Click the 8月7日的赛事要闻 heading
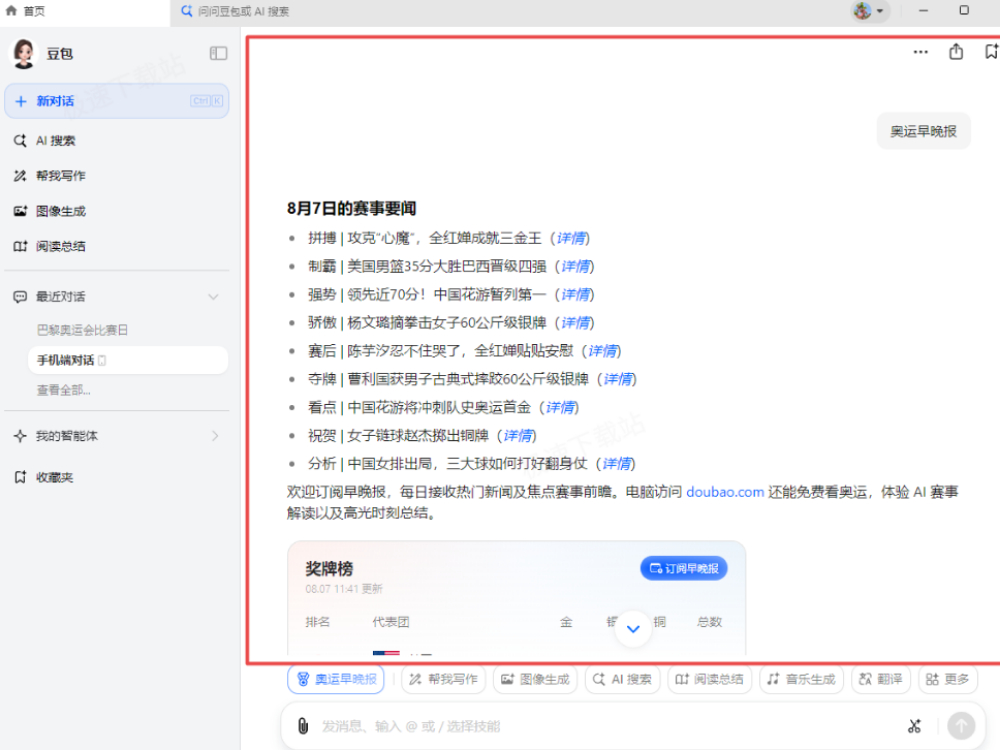Viewport: 1000px width, 750px height. 351,209
